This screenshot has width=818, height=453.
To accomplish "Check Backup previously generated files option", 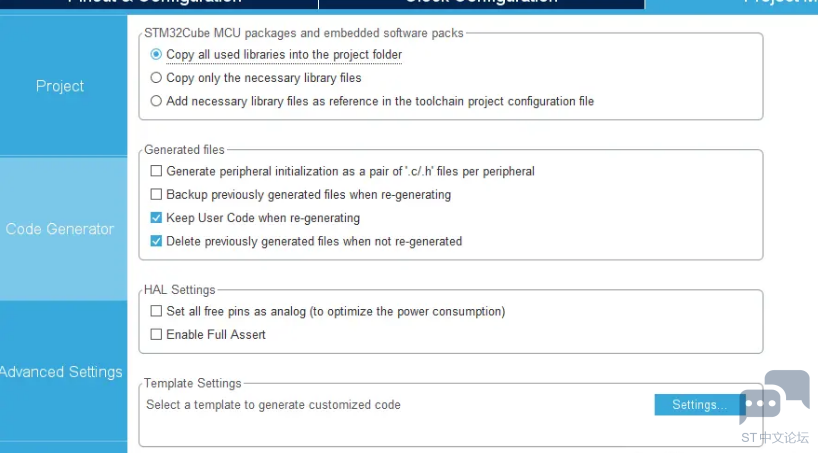I will (x=156, y=194).
